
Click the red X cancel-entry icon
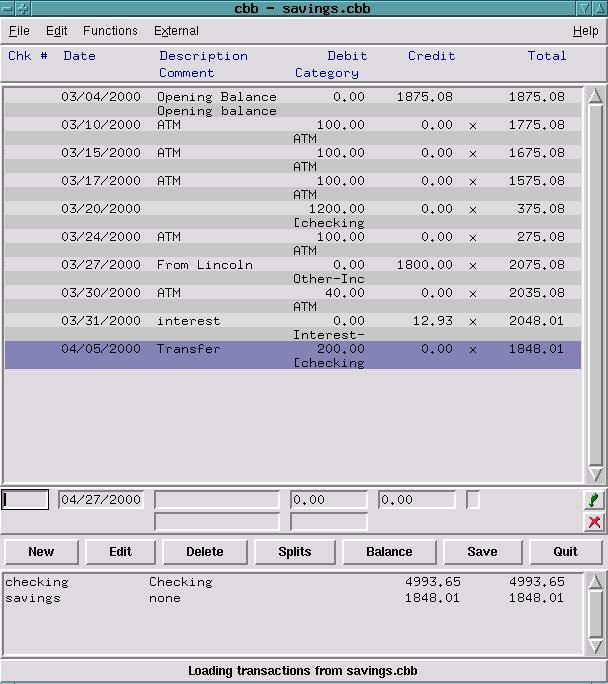tap(594, 522)
